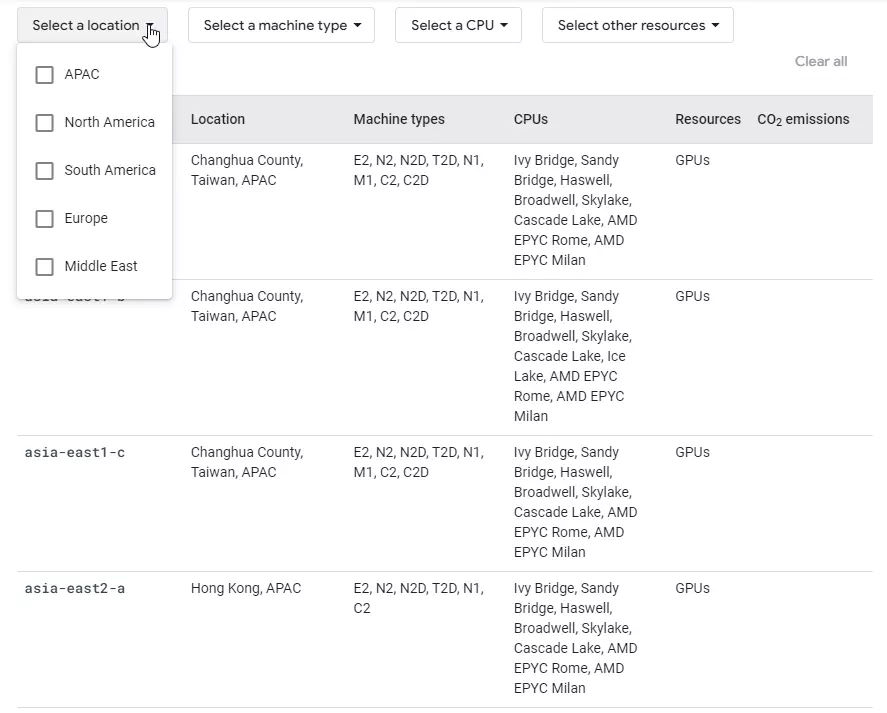The image size is (887, 713).
Task: Check the North America checkbox
Action: (44, 122)
